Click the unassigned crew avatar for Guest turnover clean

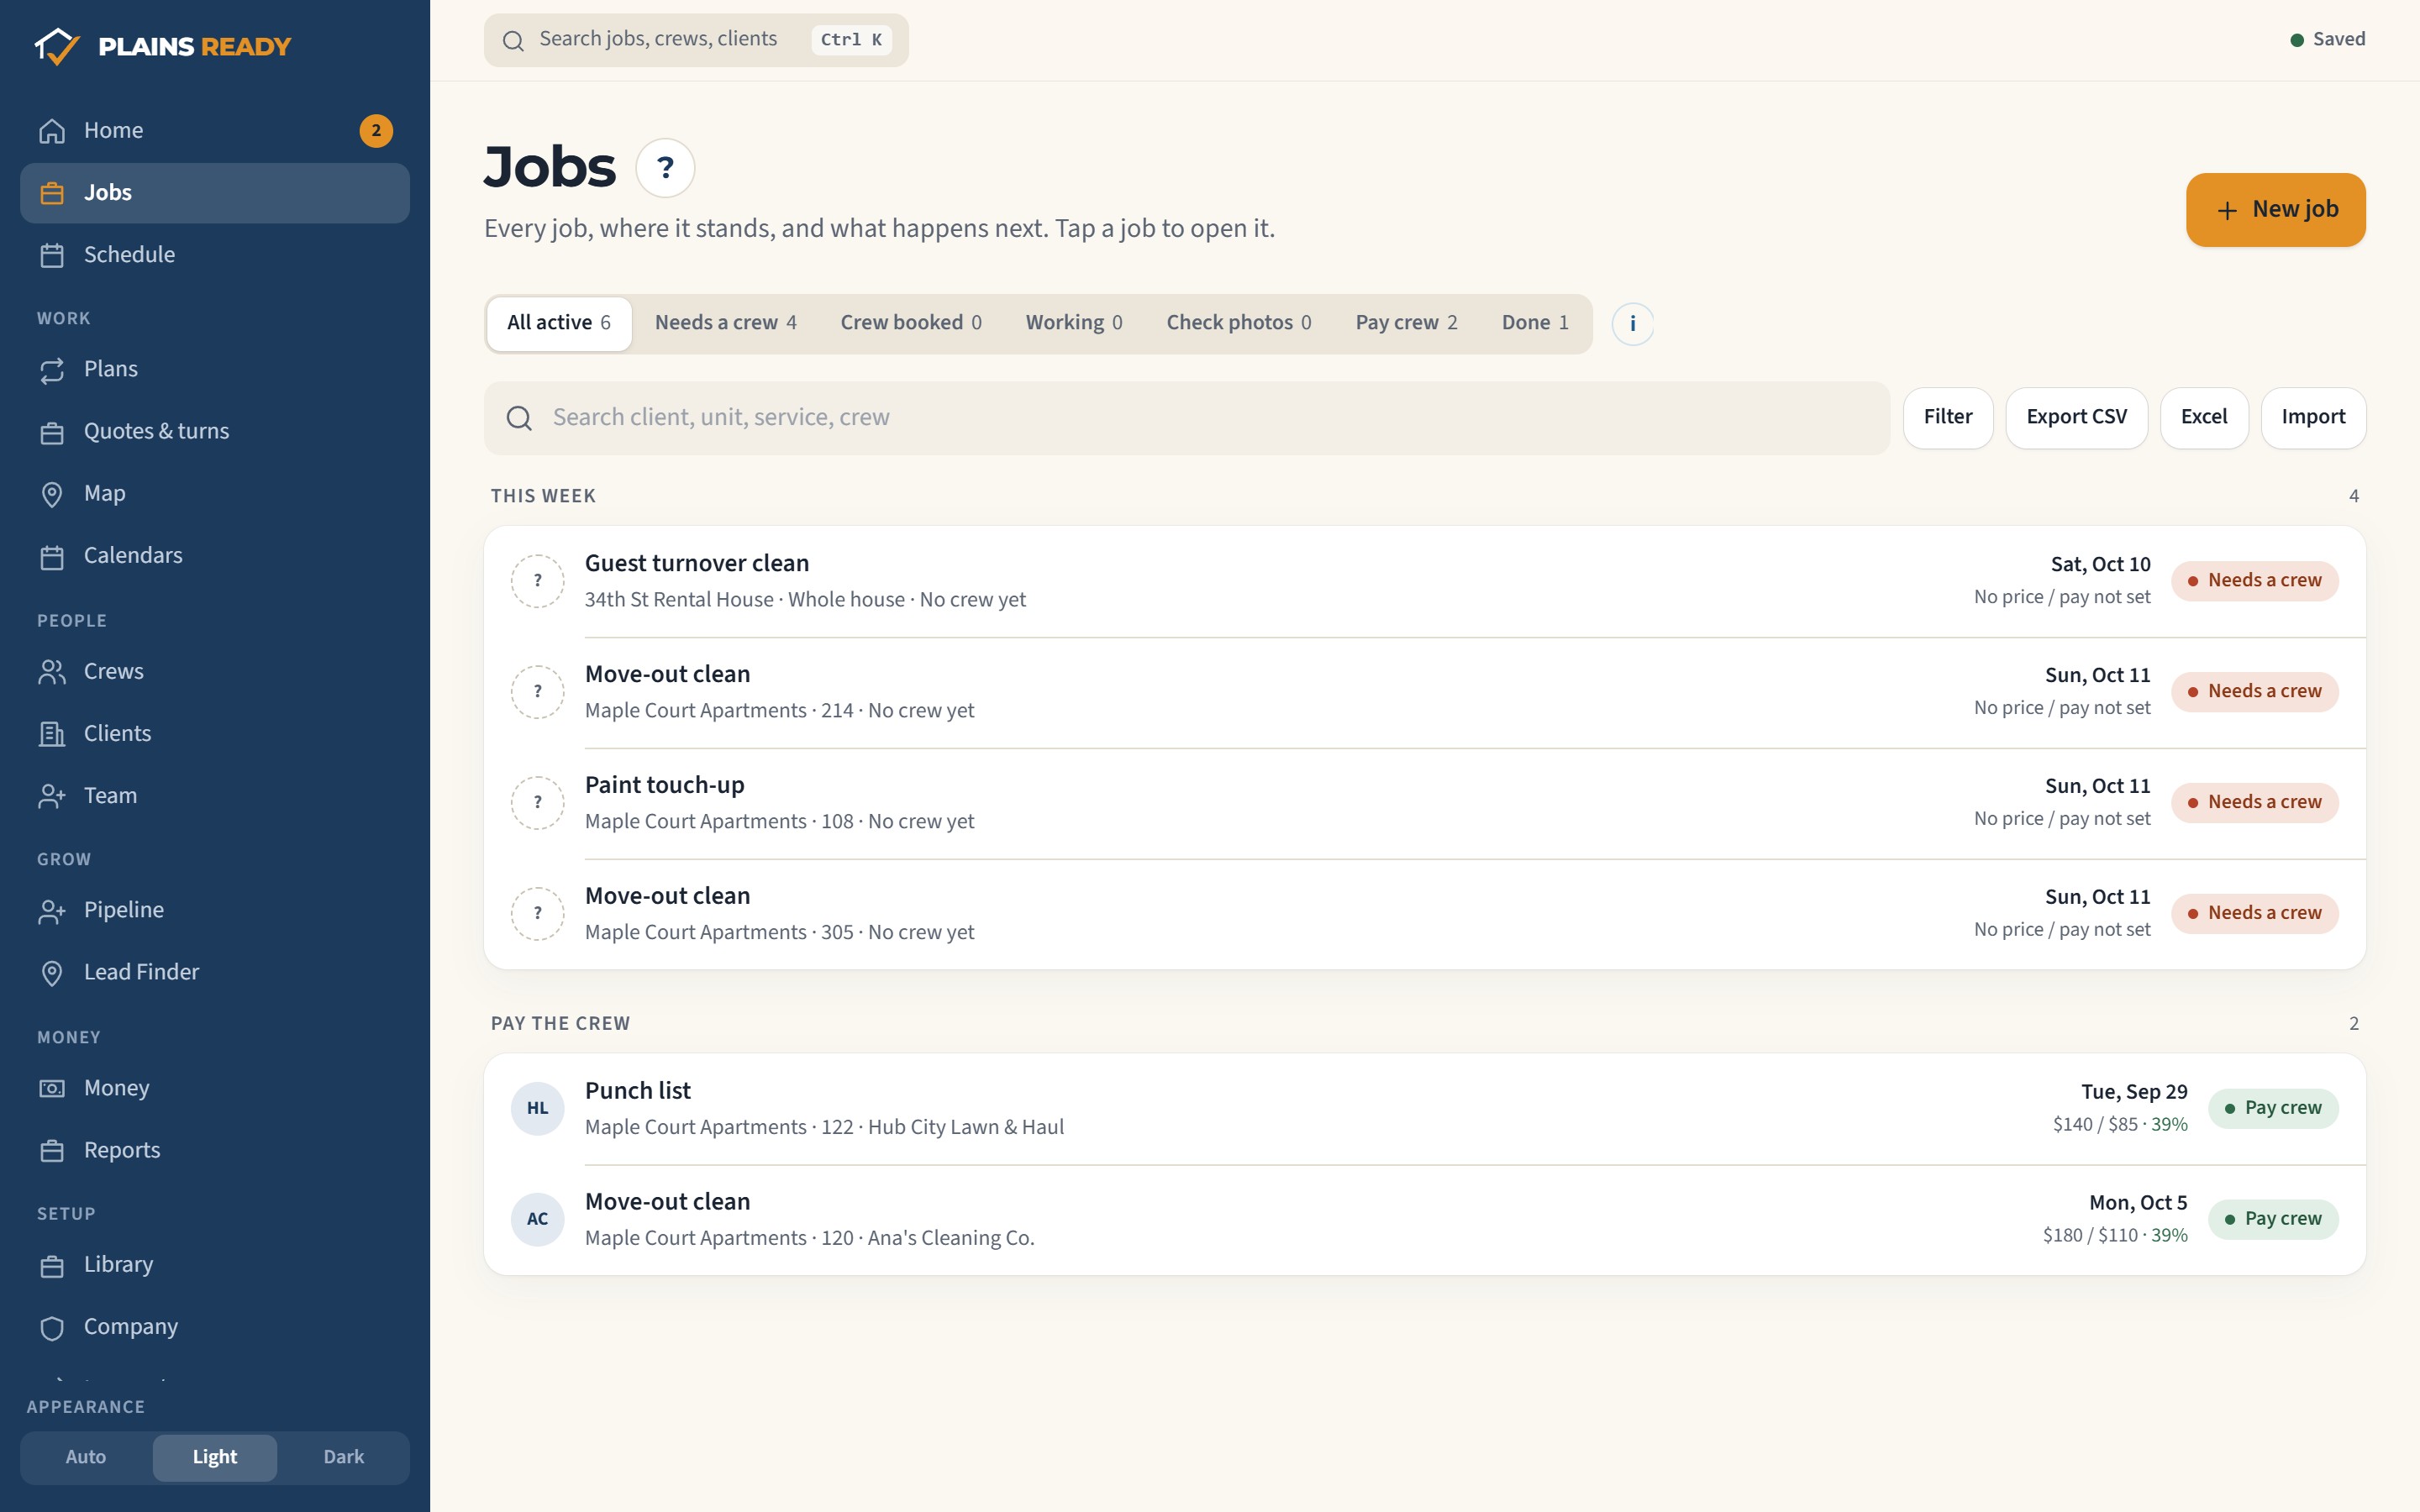click(x=538, y=581)
